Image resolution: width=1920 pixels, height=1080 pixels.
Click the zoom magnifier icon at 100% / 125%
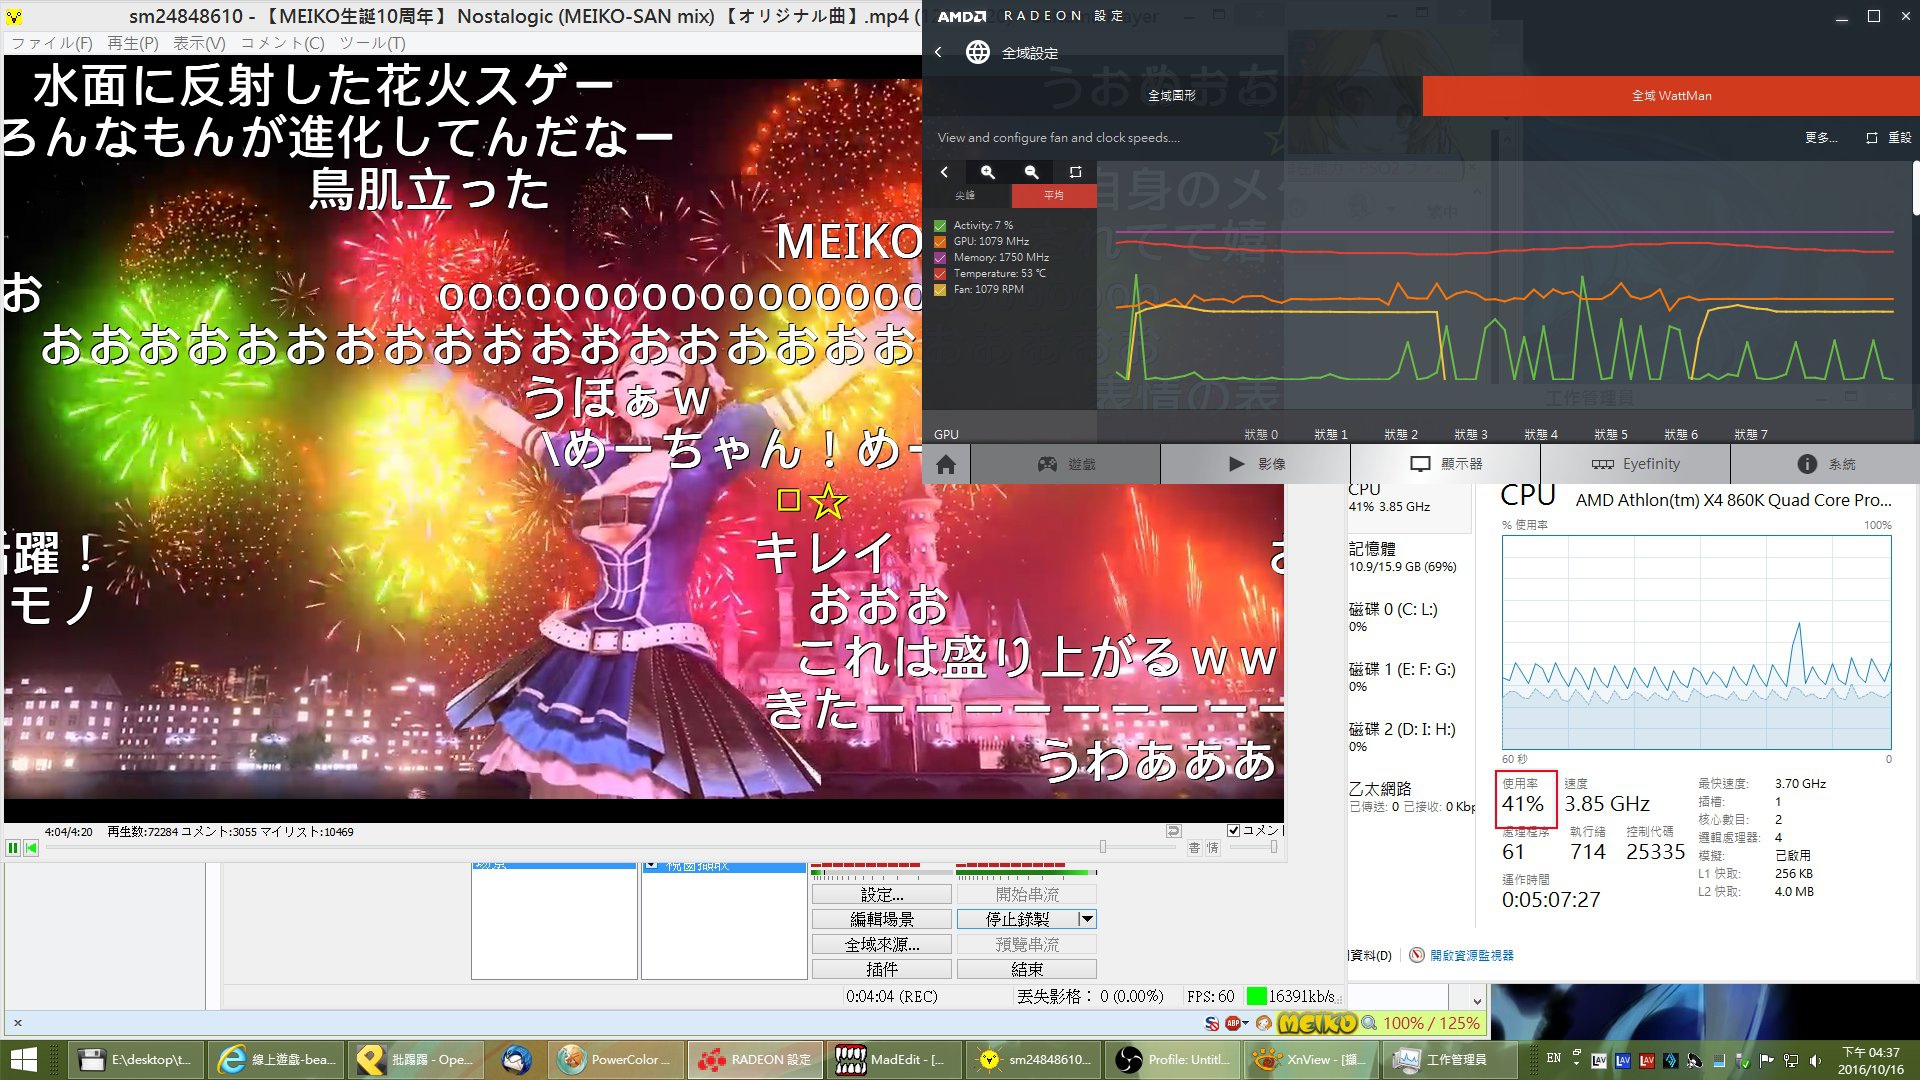[1369, 1023]
